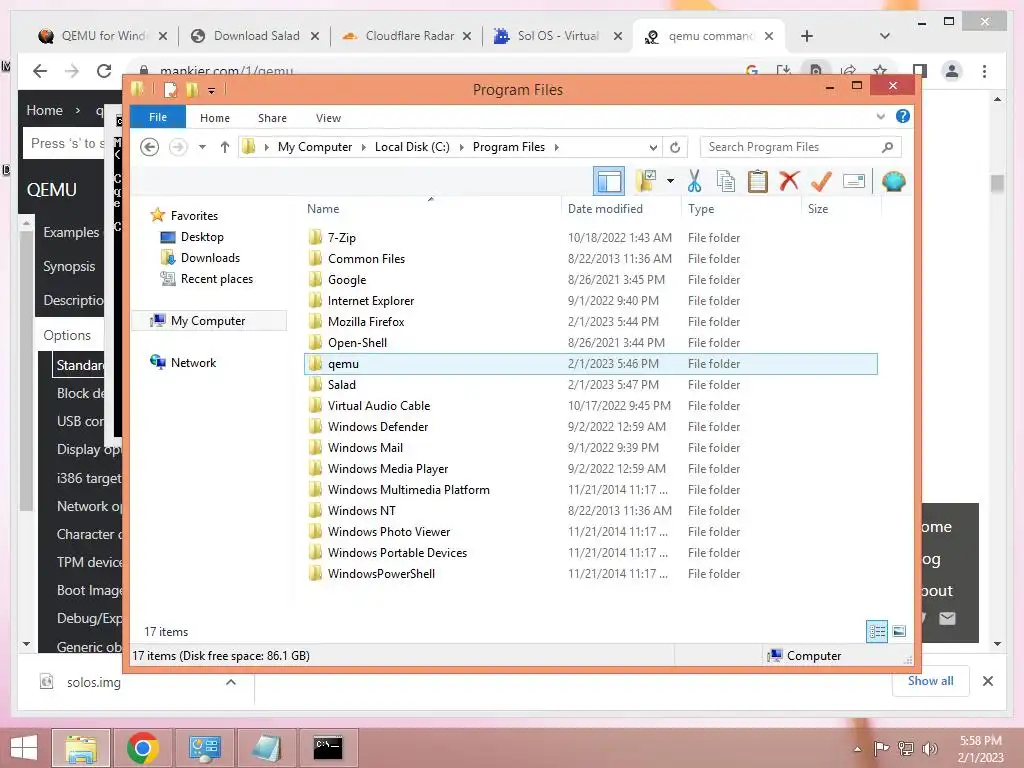1024x768 pixels.
Task: Open Windows Start button on taskbar
Action: (x=24, y=748)
